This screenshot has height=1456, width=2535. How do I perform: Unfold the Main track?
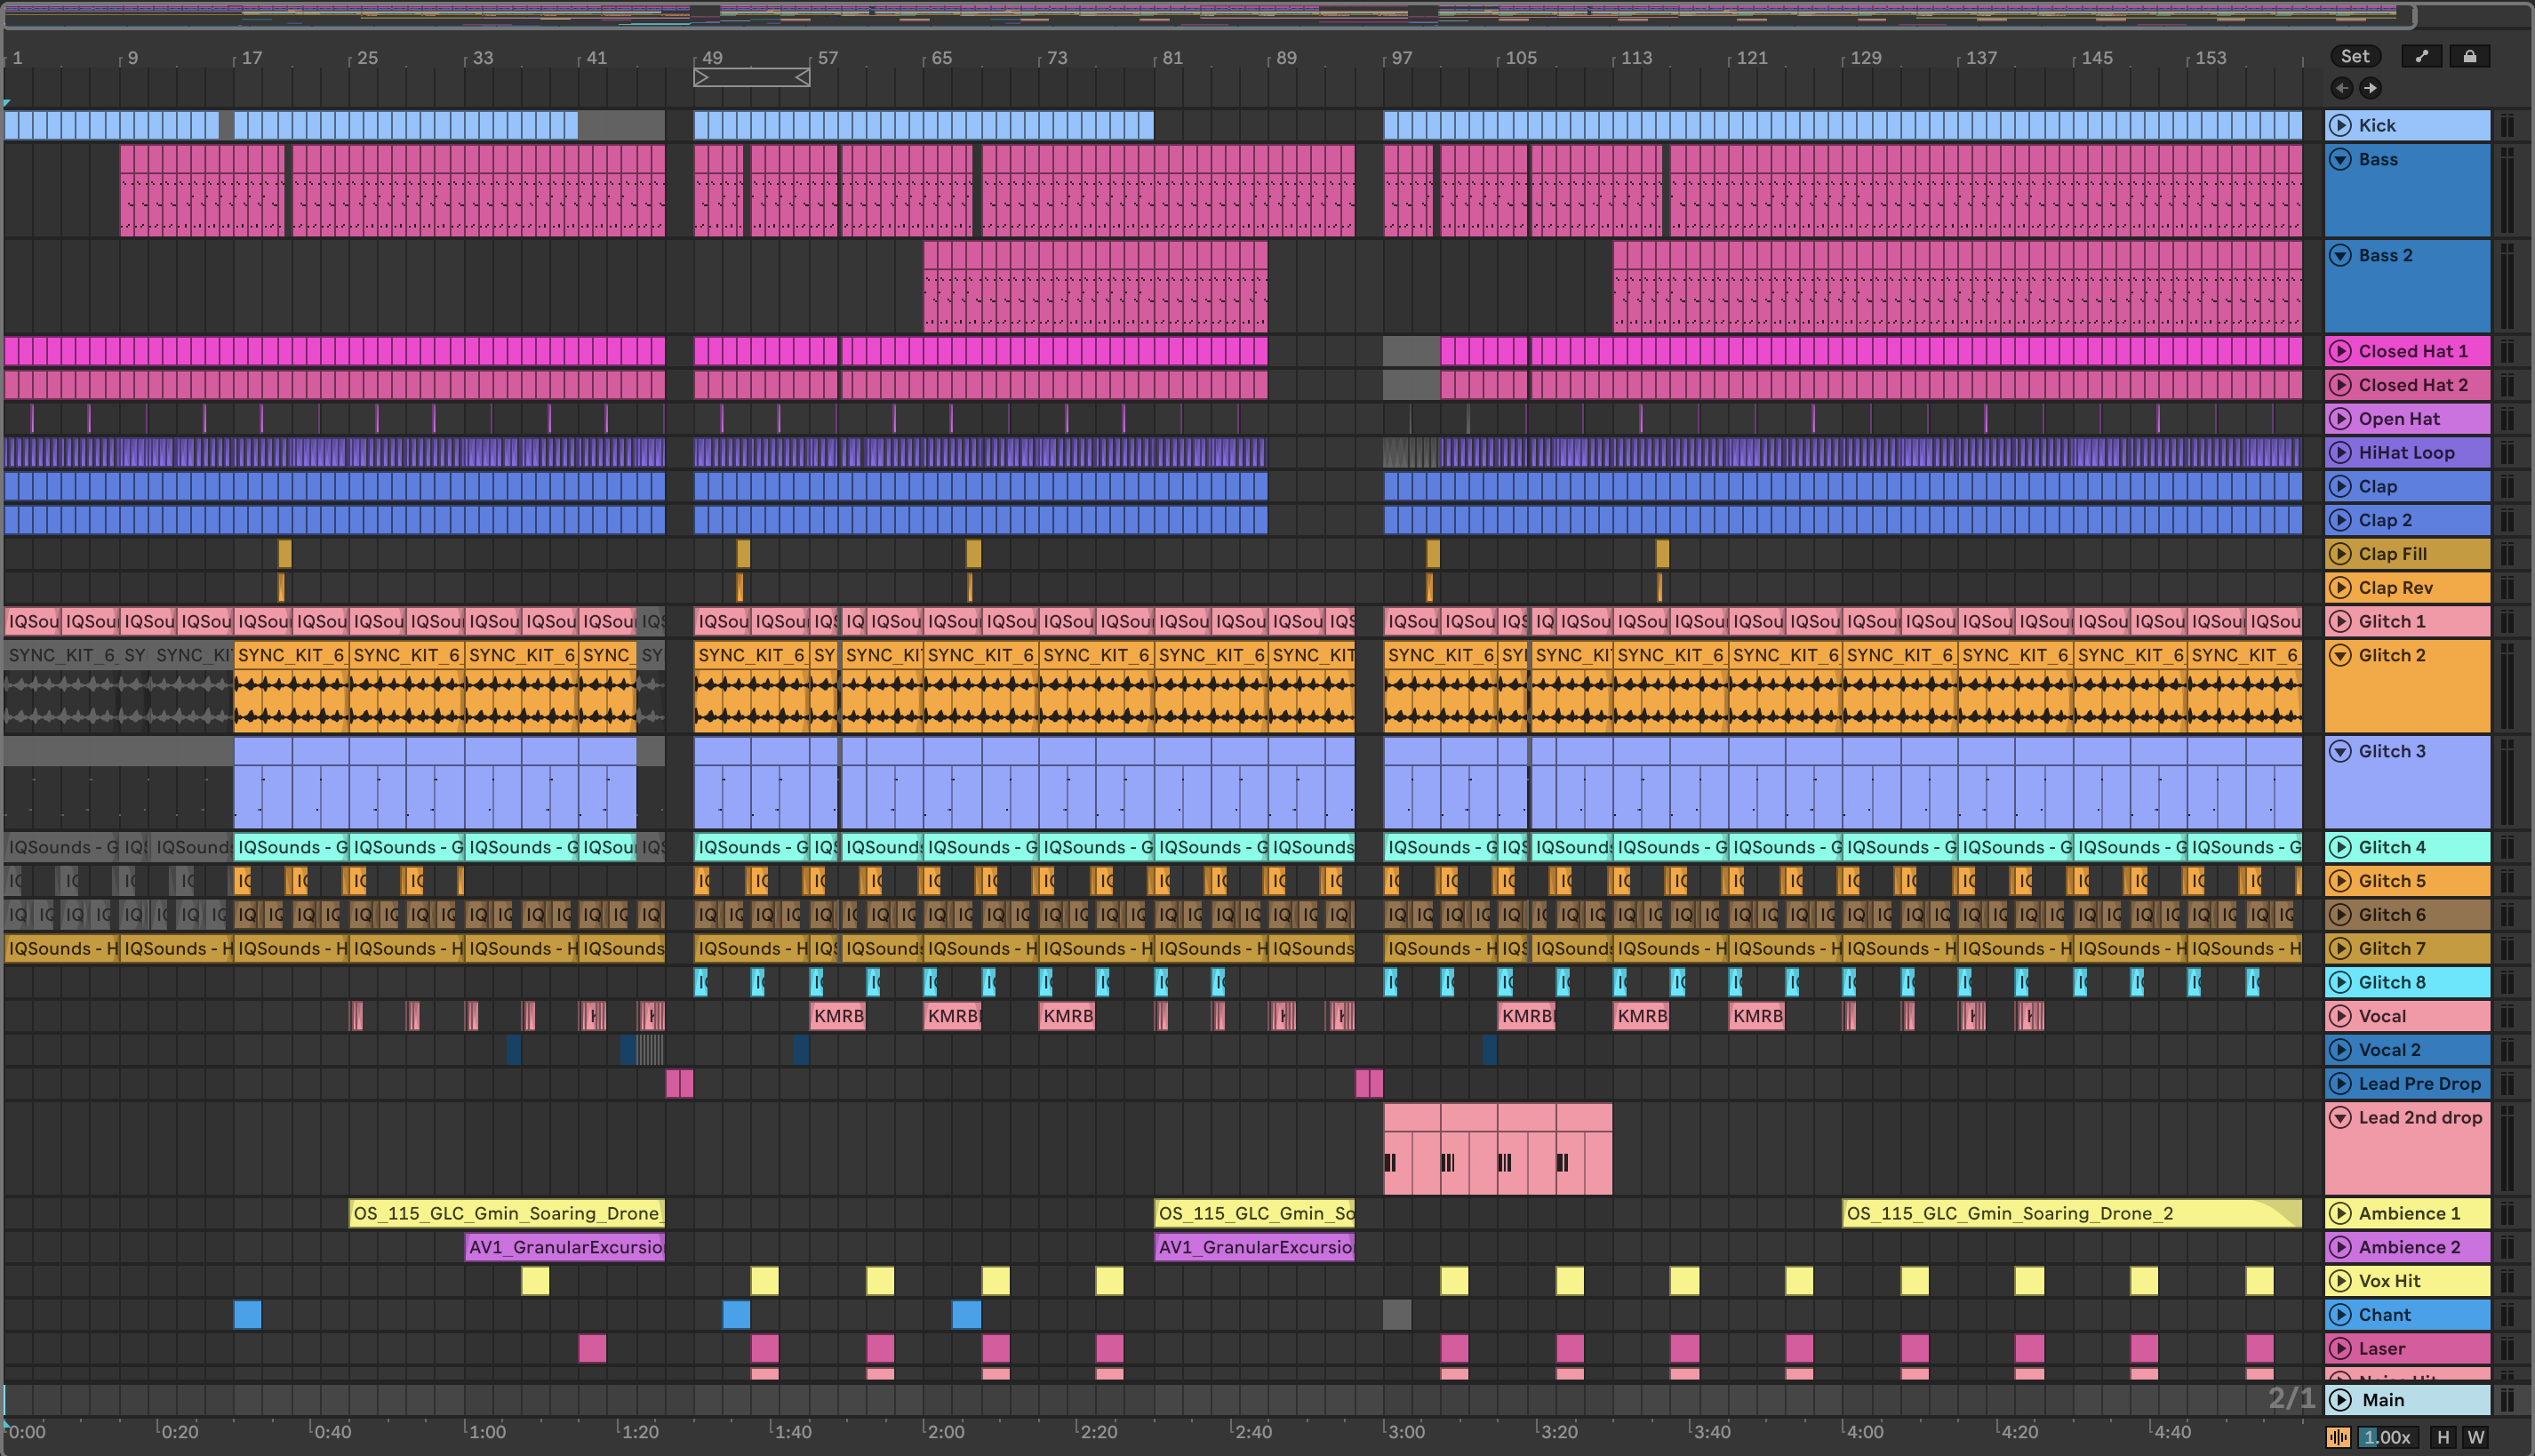(2340, 1400)
